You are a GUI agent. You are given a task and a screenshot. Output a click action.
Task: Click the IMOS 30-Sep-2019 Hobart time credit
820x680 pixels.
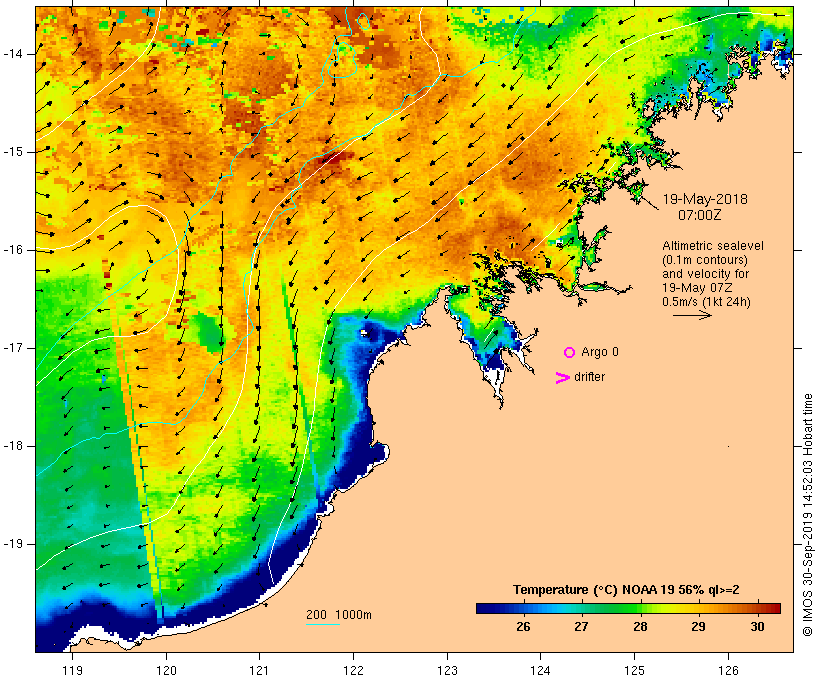tap(807, 515)
